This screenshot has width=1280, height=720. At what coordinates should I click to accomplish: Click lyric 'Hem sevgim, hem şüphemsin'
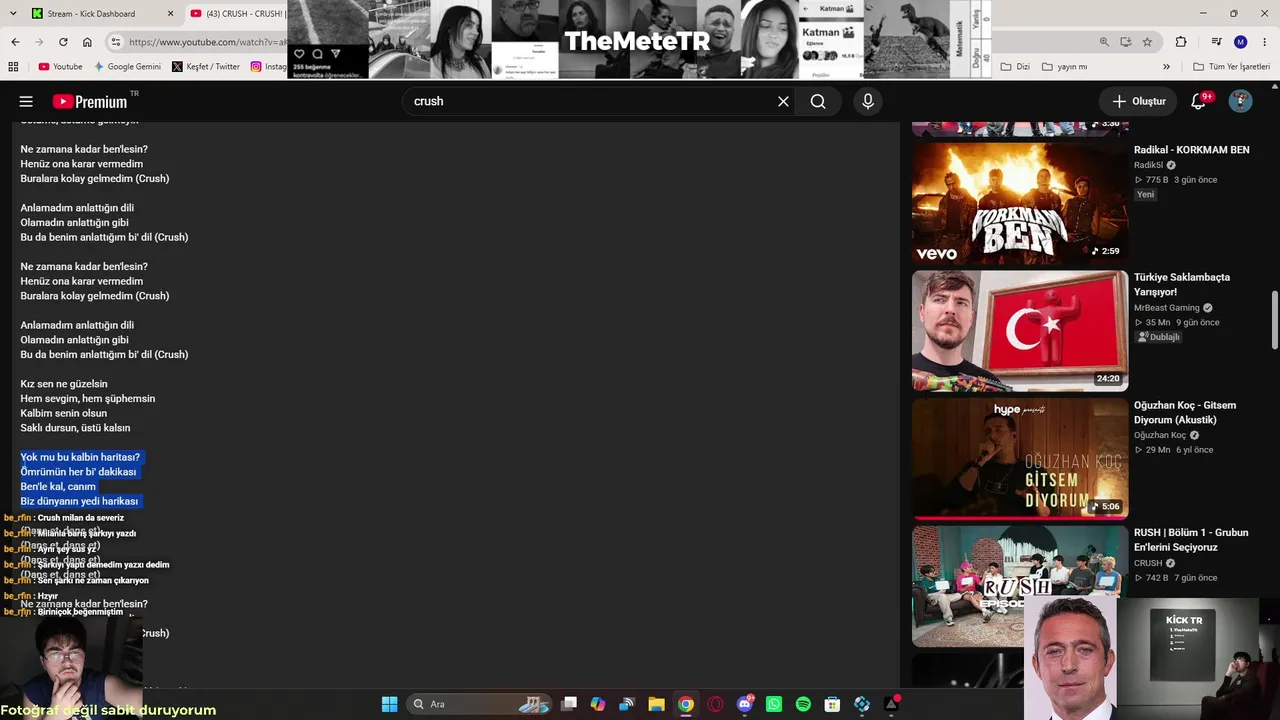(x=88, y=399)
